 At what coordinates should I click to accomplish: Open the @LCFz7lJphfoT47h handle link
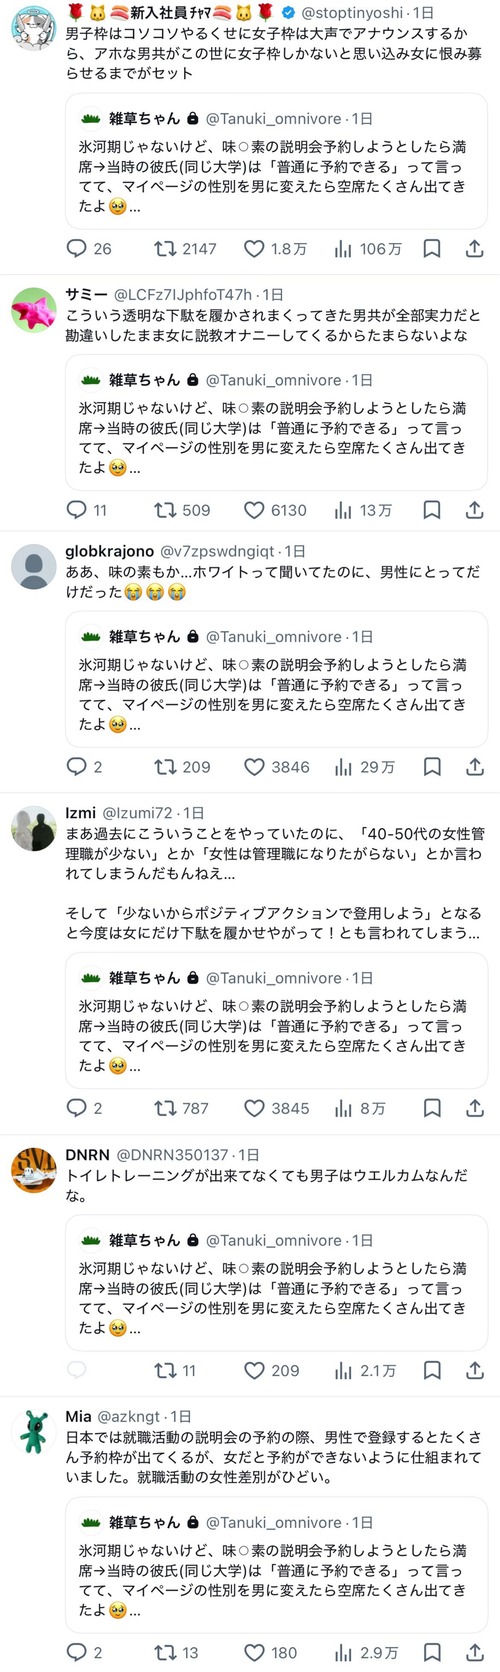(x=183, y=295)
